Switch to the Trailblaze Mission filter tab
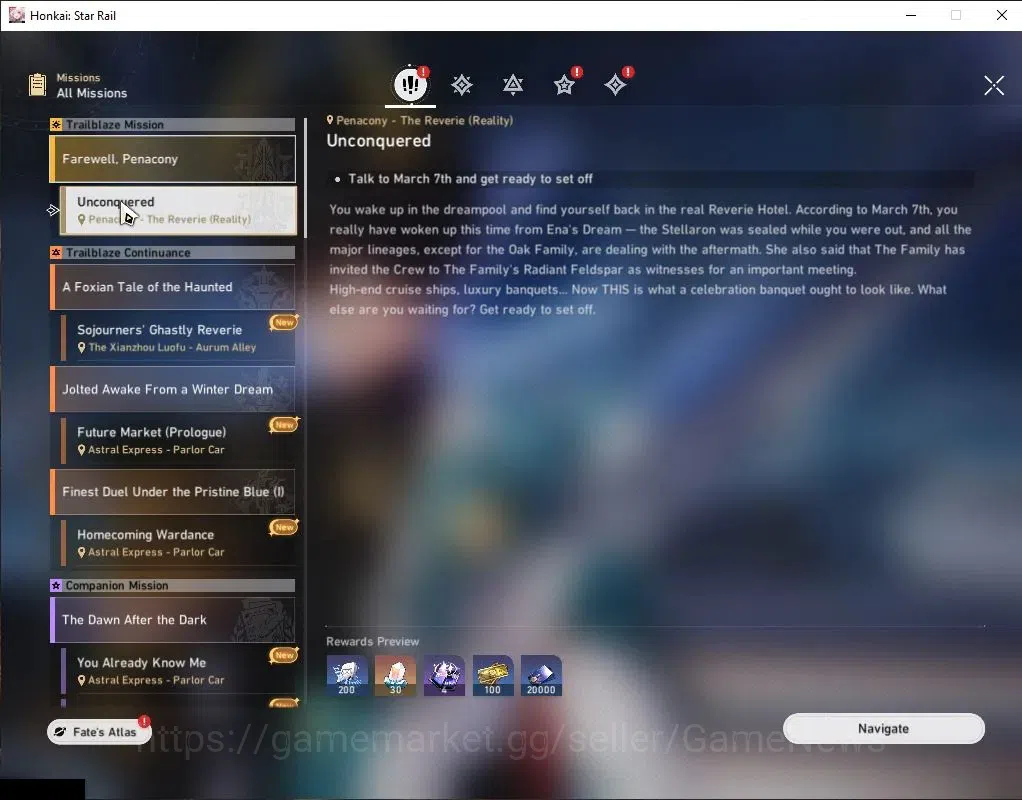 pos(461,85)
